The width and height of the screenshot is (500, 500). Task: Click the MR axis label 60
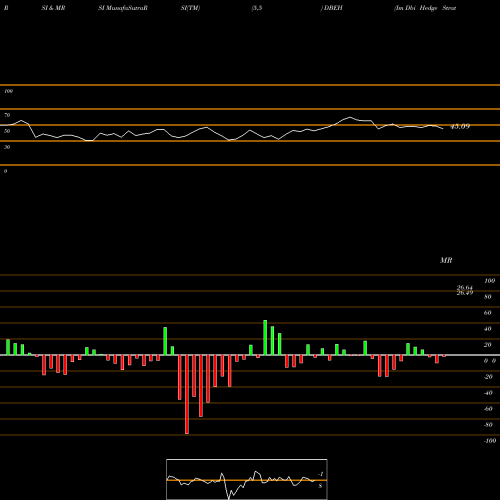488,313
